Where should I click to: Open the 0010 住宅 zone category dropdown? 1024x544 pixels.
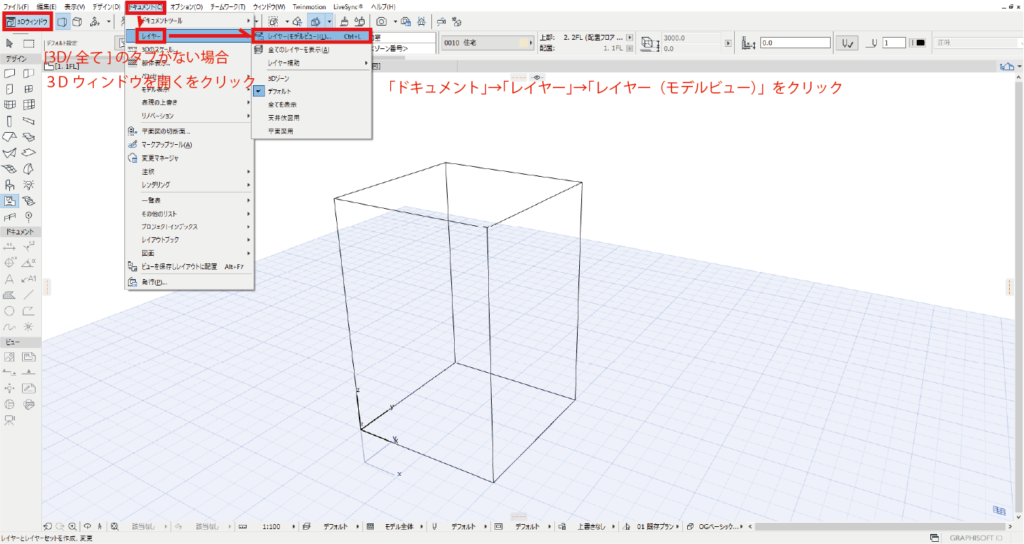point(487,43)
